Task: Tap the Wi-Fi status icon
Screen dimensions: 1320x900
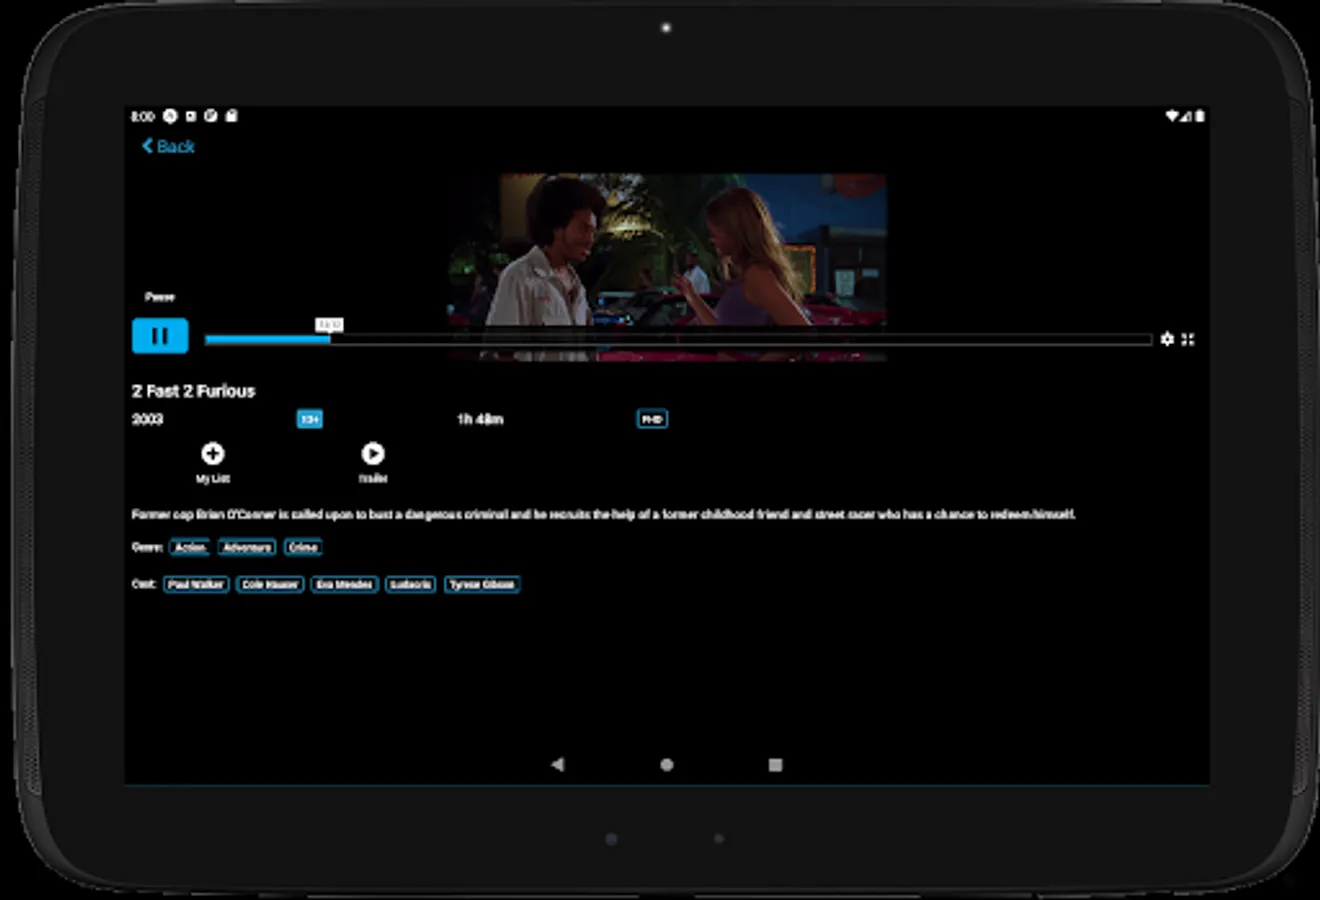Action: coord(1173,116)
